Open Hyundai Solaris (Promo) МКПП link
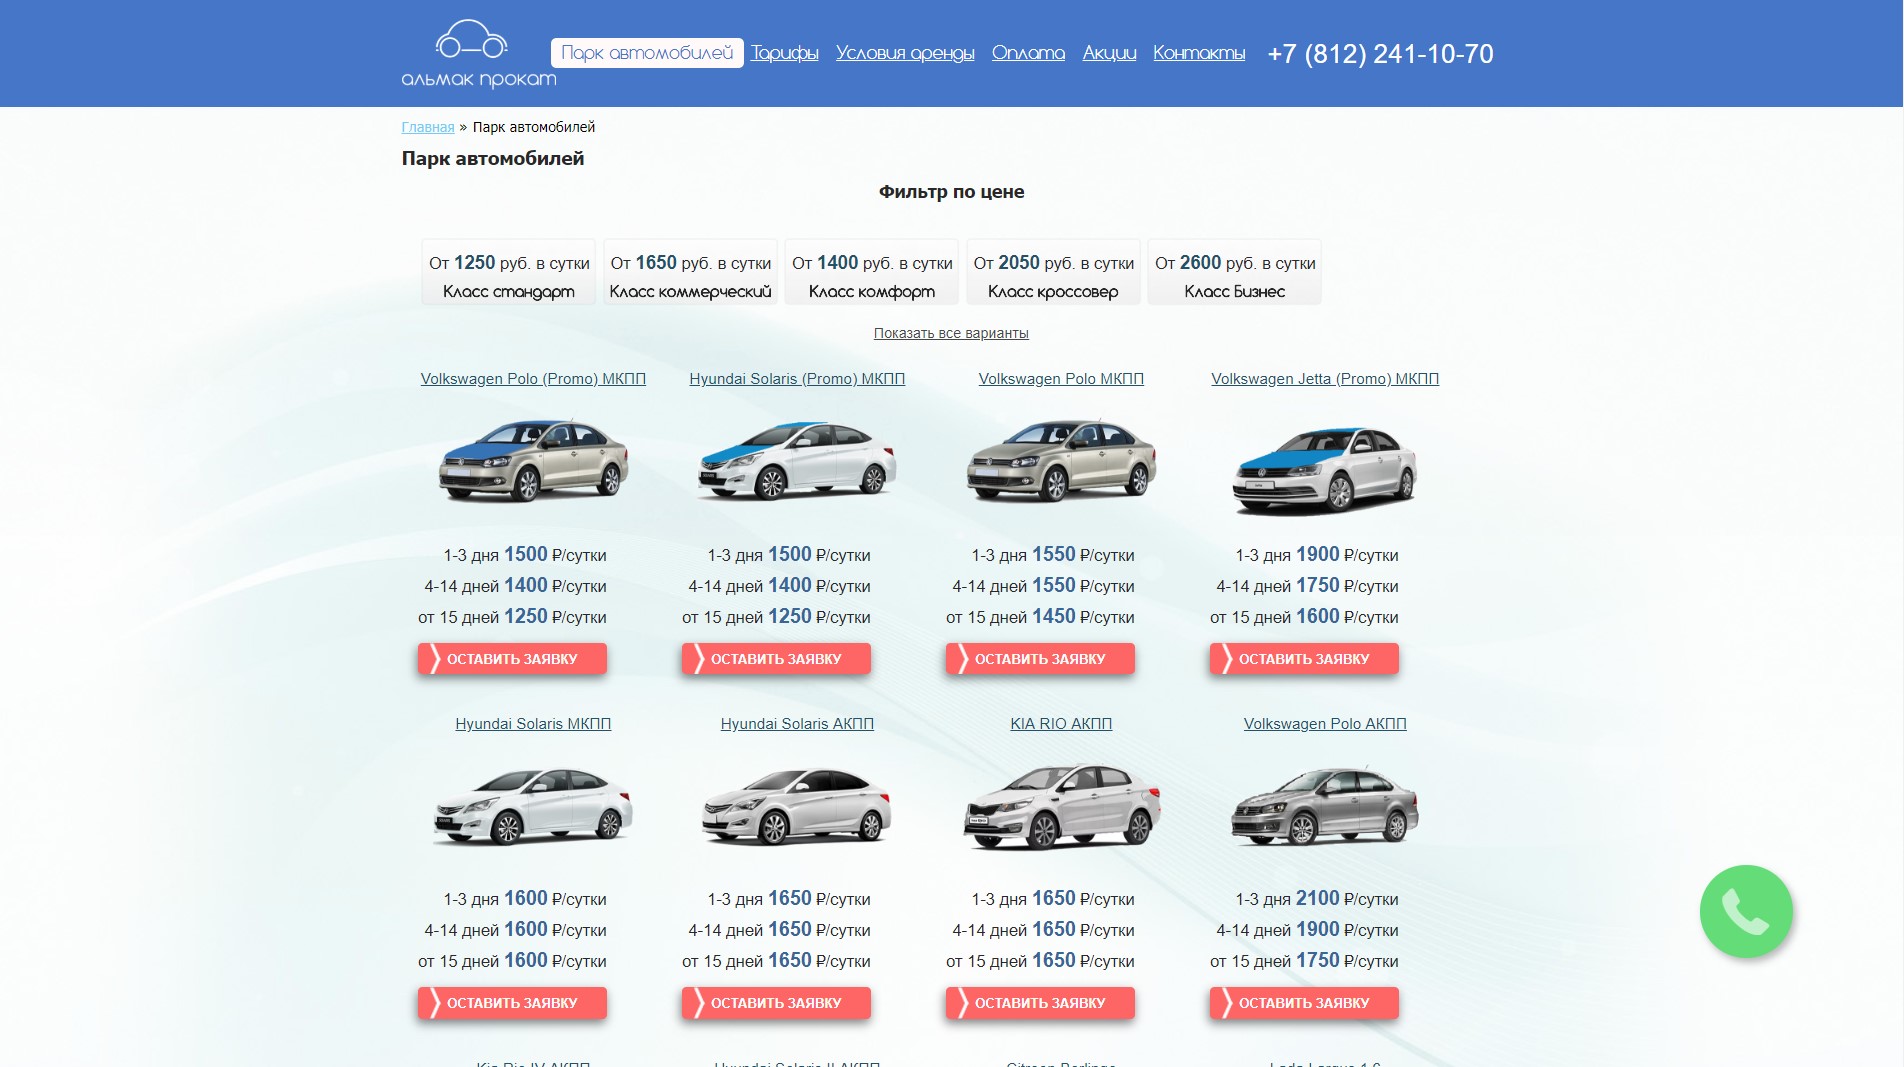1904x1067 pixels. tap(797, 379)
